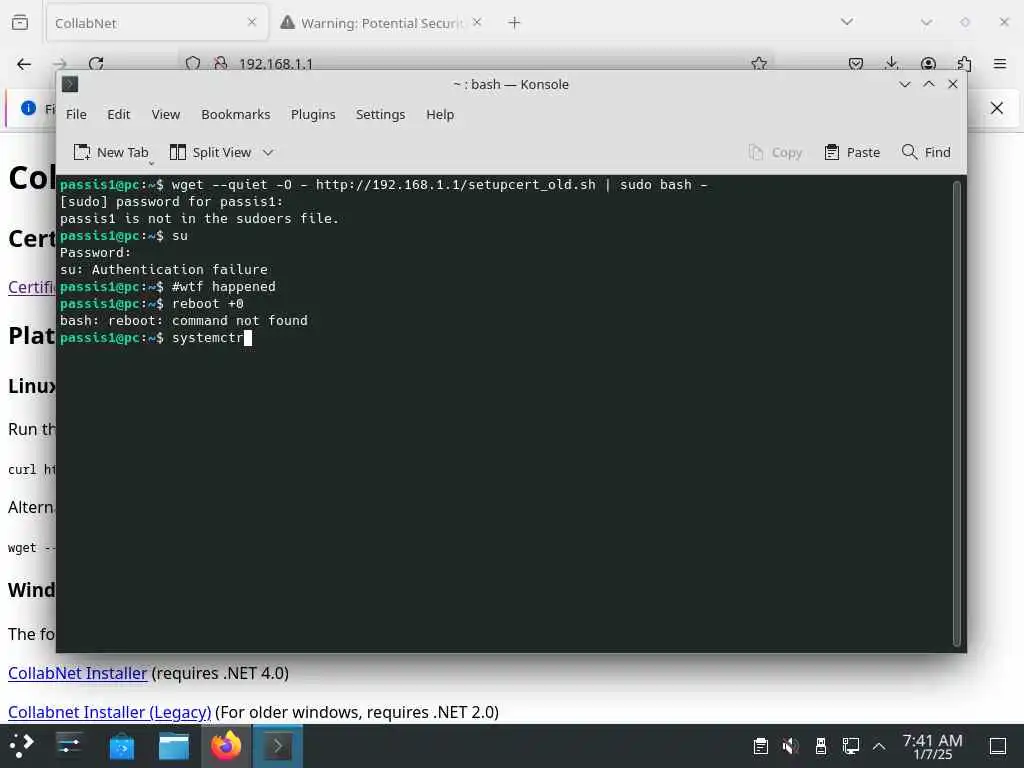Switch to Firefox from the taskbar
The width and height of the screenshot is (1024, 768).
226,746
